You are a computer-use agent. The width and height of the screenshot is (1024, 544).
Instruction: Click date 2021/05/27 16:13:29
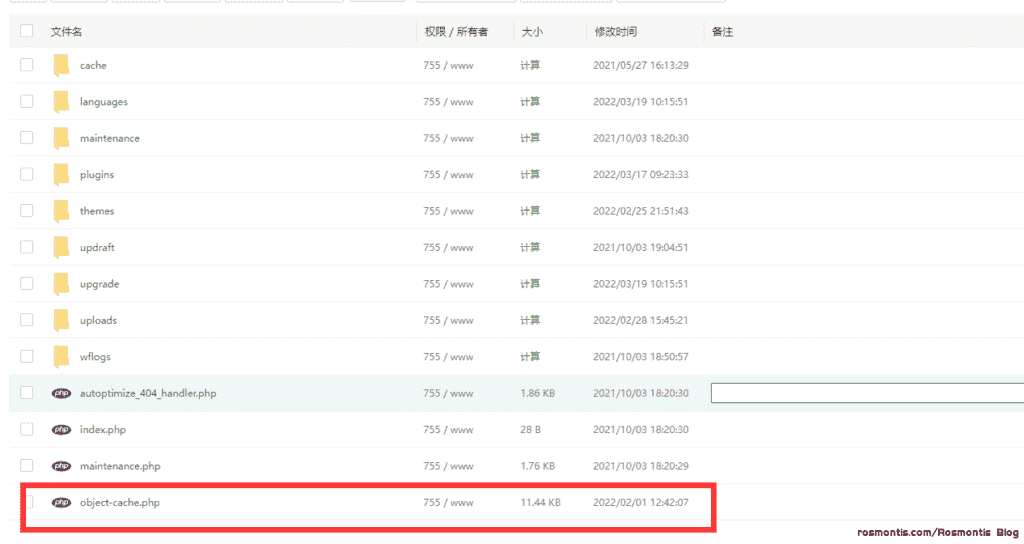click(x=641, y=65)
